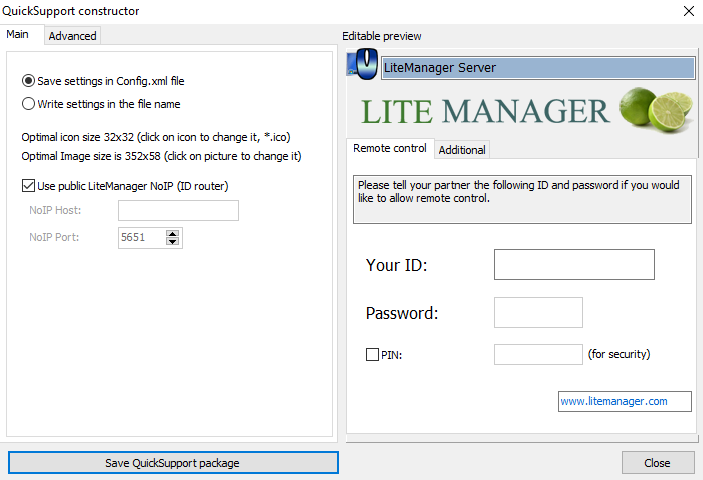Click Save QuickSupport package button
703x480 pixels.
173,463
